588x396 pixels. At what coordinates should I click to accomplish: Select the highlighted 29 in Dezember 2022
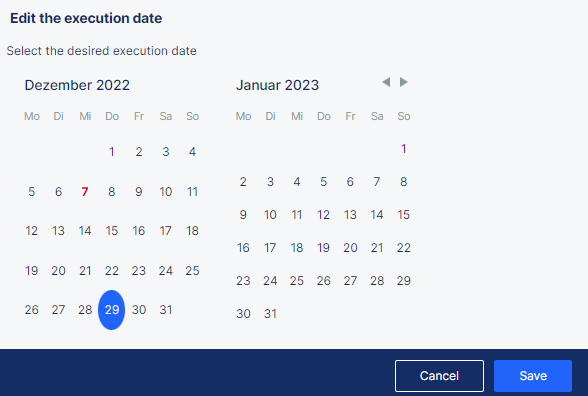pyautogui.click(x=112, y=310)
